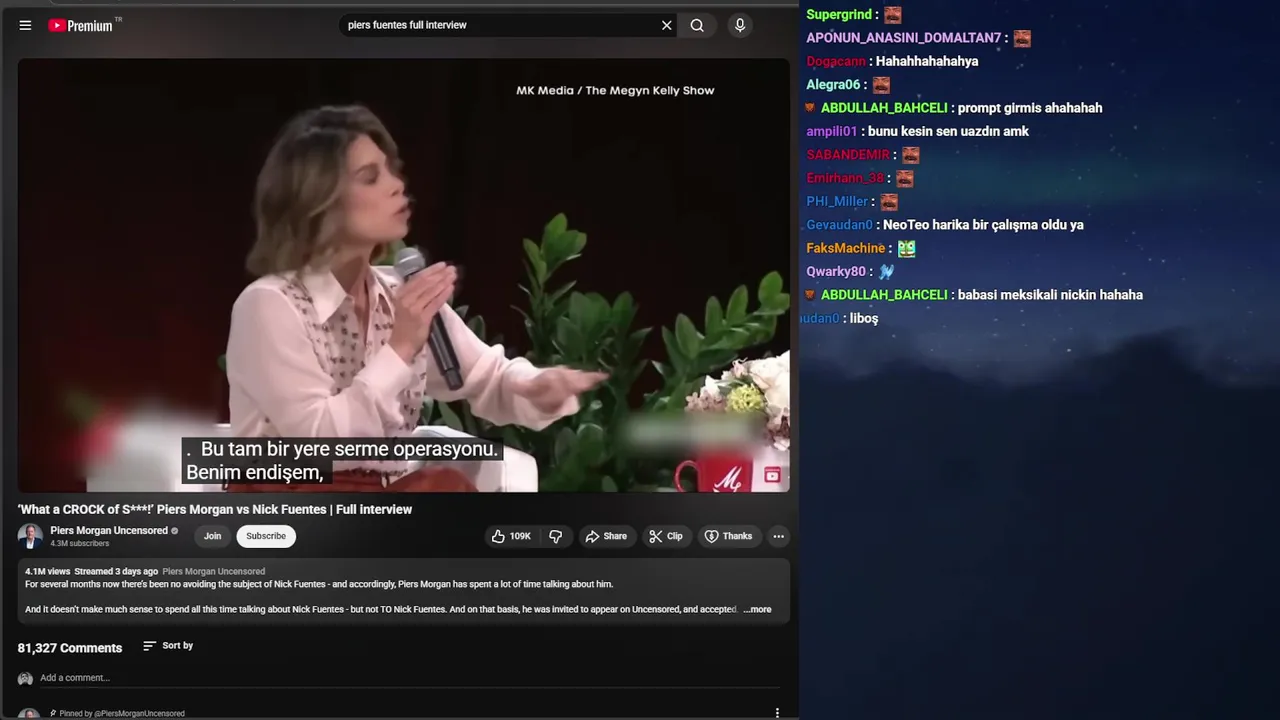Viewport: 1280px width, 720px height.
Task: Click chat username Emirhann_38
Action: (x=845, y=178)
